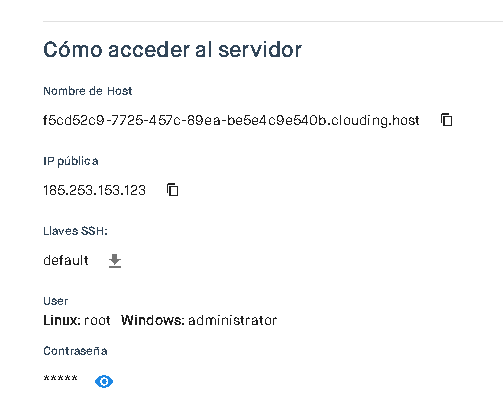Click the User label

(x=56, y=301)
